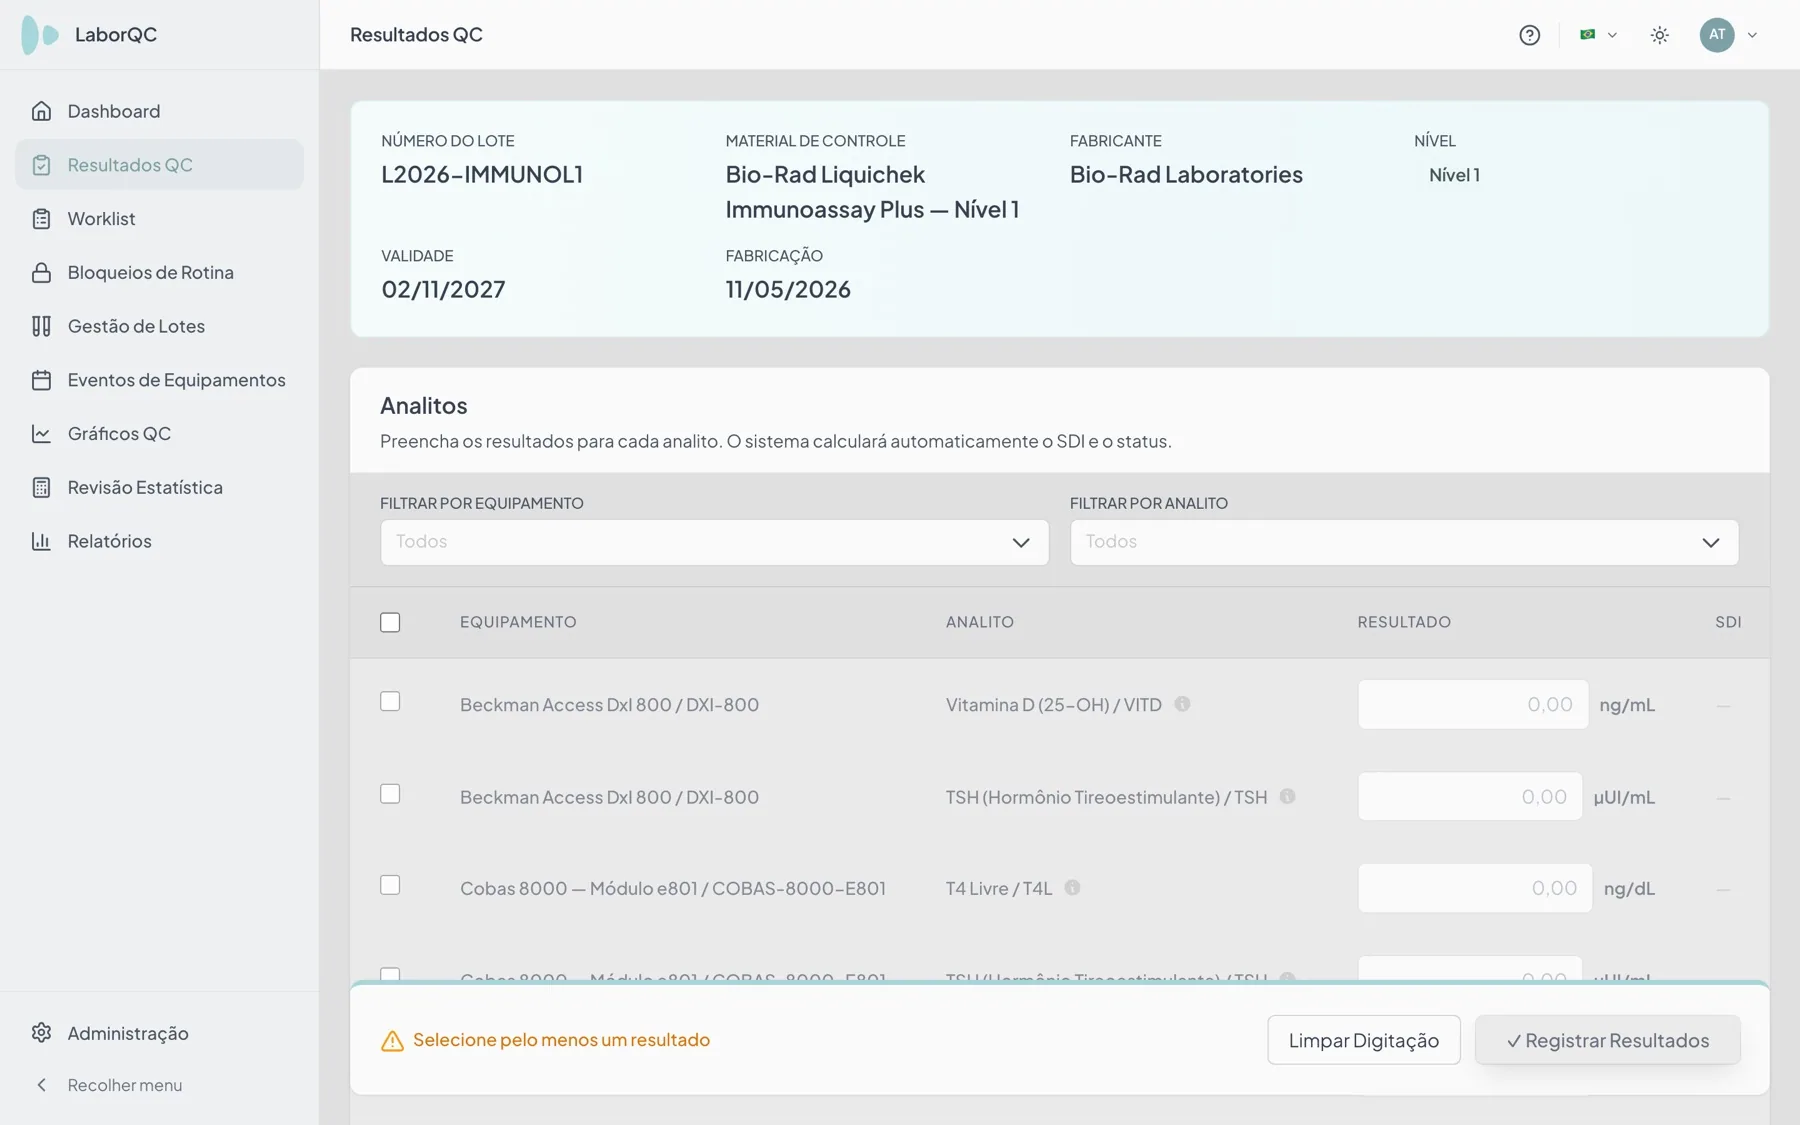Click the Gestão de Lotes tubes icon
The width and height of the screenshot is (1800, 1125).
41,326
